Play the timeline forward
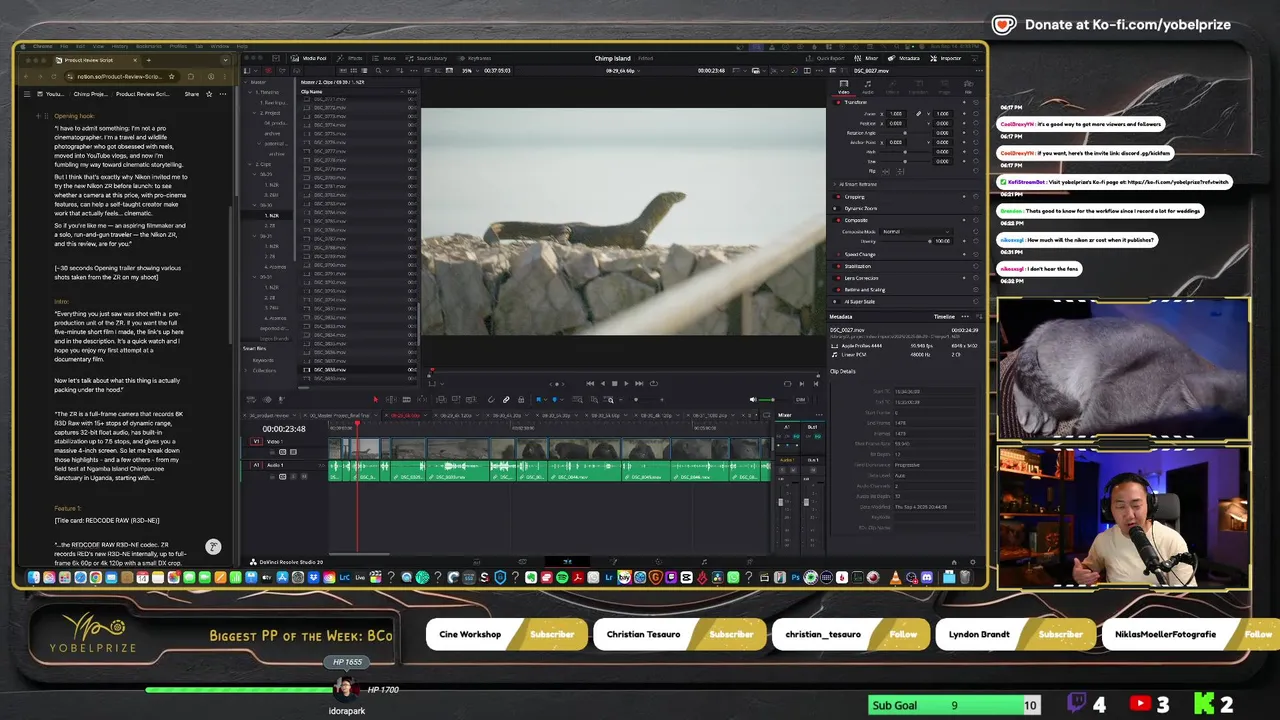 [626, 383]
